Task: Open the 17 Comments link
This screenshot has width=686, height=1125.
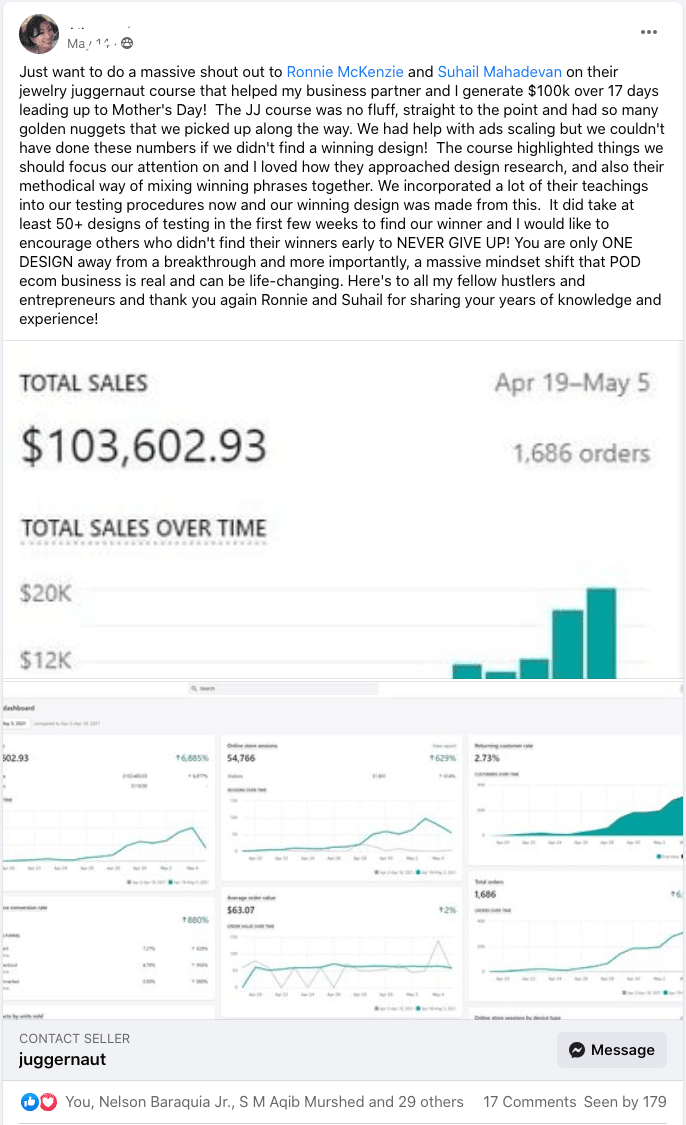Action: click(x=529, y=1102)
